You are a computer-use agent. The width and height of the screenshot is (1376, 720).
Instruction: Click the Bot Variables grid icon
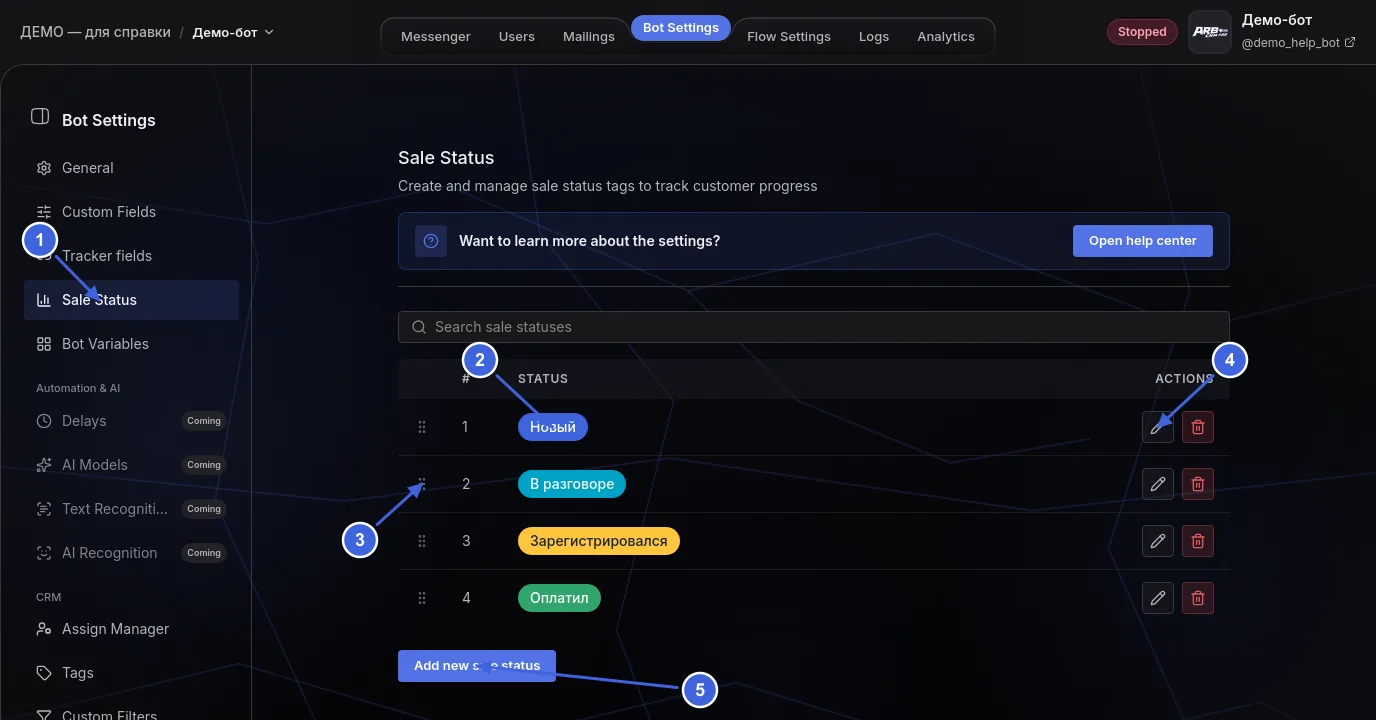(44, 344)
